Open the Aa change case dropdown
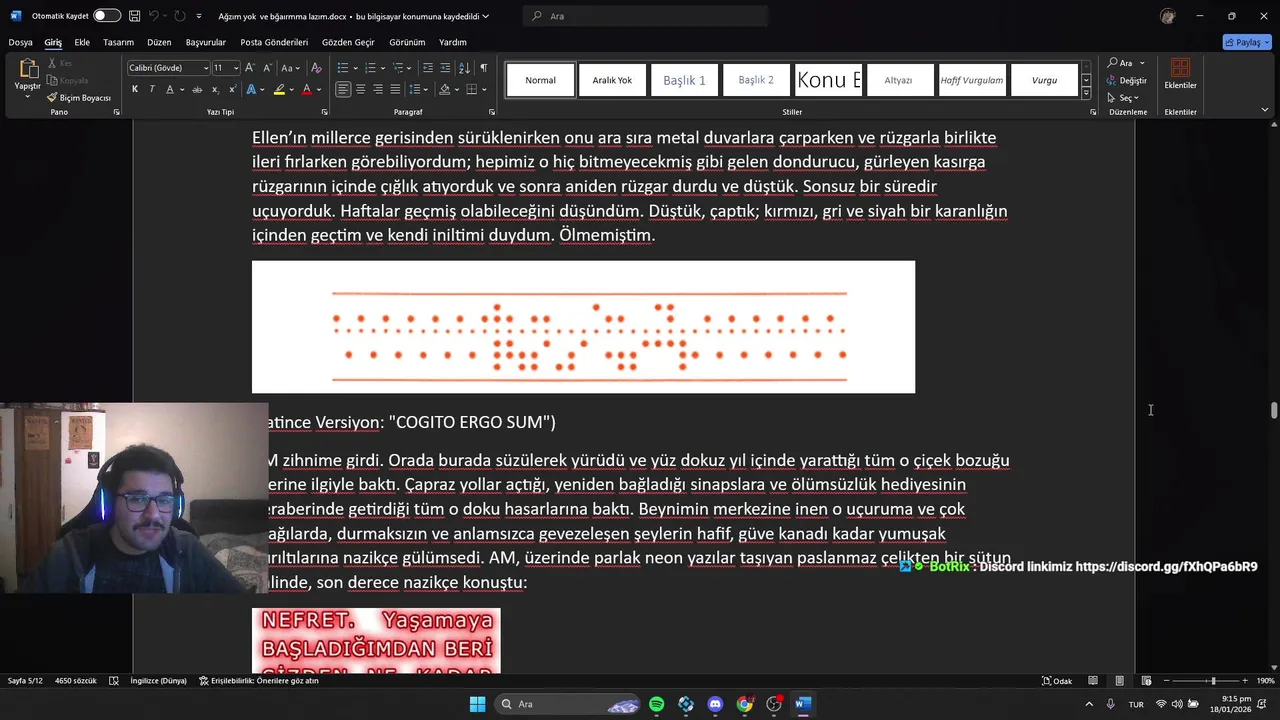The height and width of the screenshot is (720, 1280). click(x=290, y=68)
